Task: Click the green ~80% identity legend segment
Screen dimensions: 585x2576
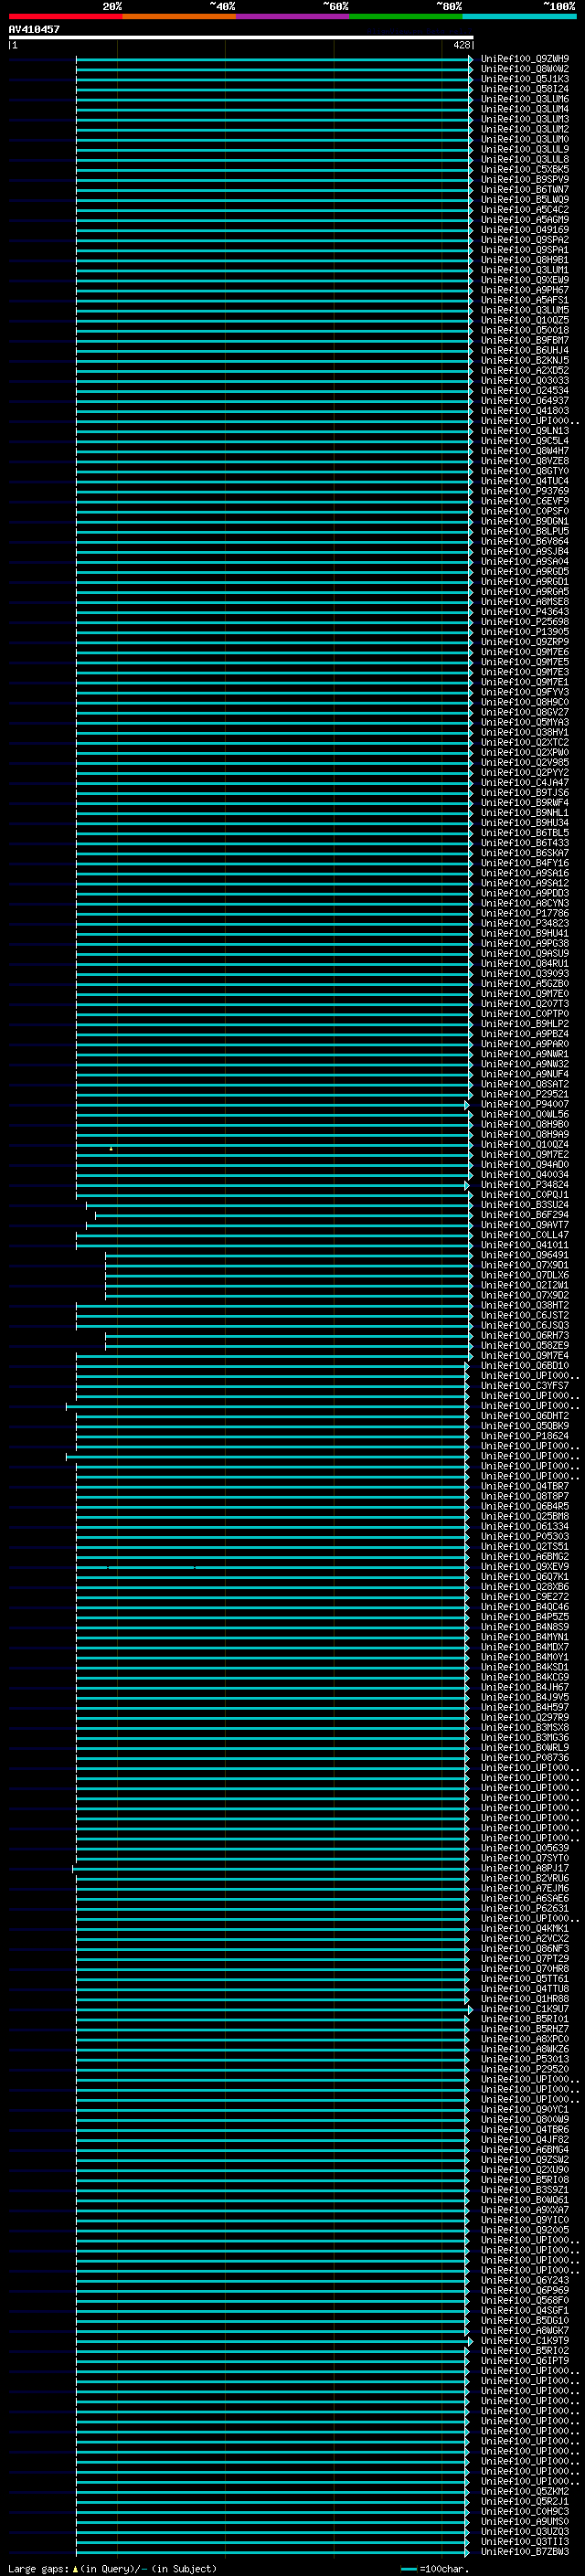Action: coord(406,16)
